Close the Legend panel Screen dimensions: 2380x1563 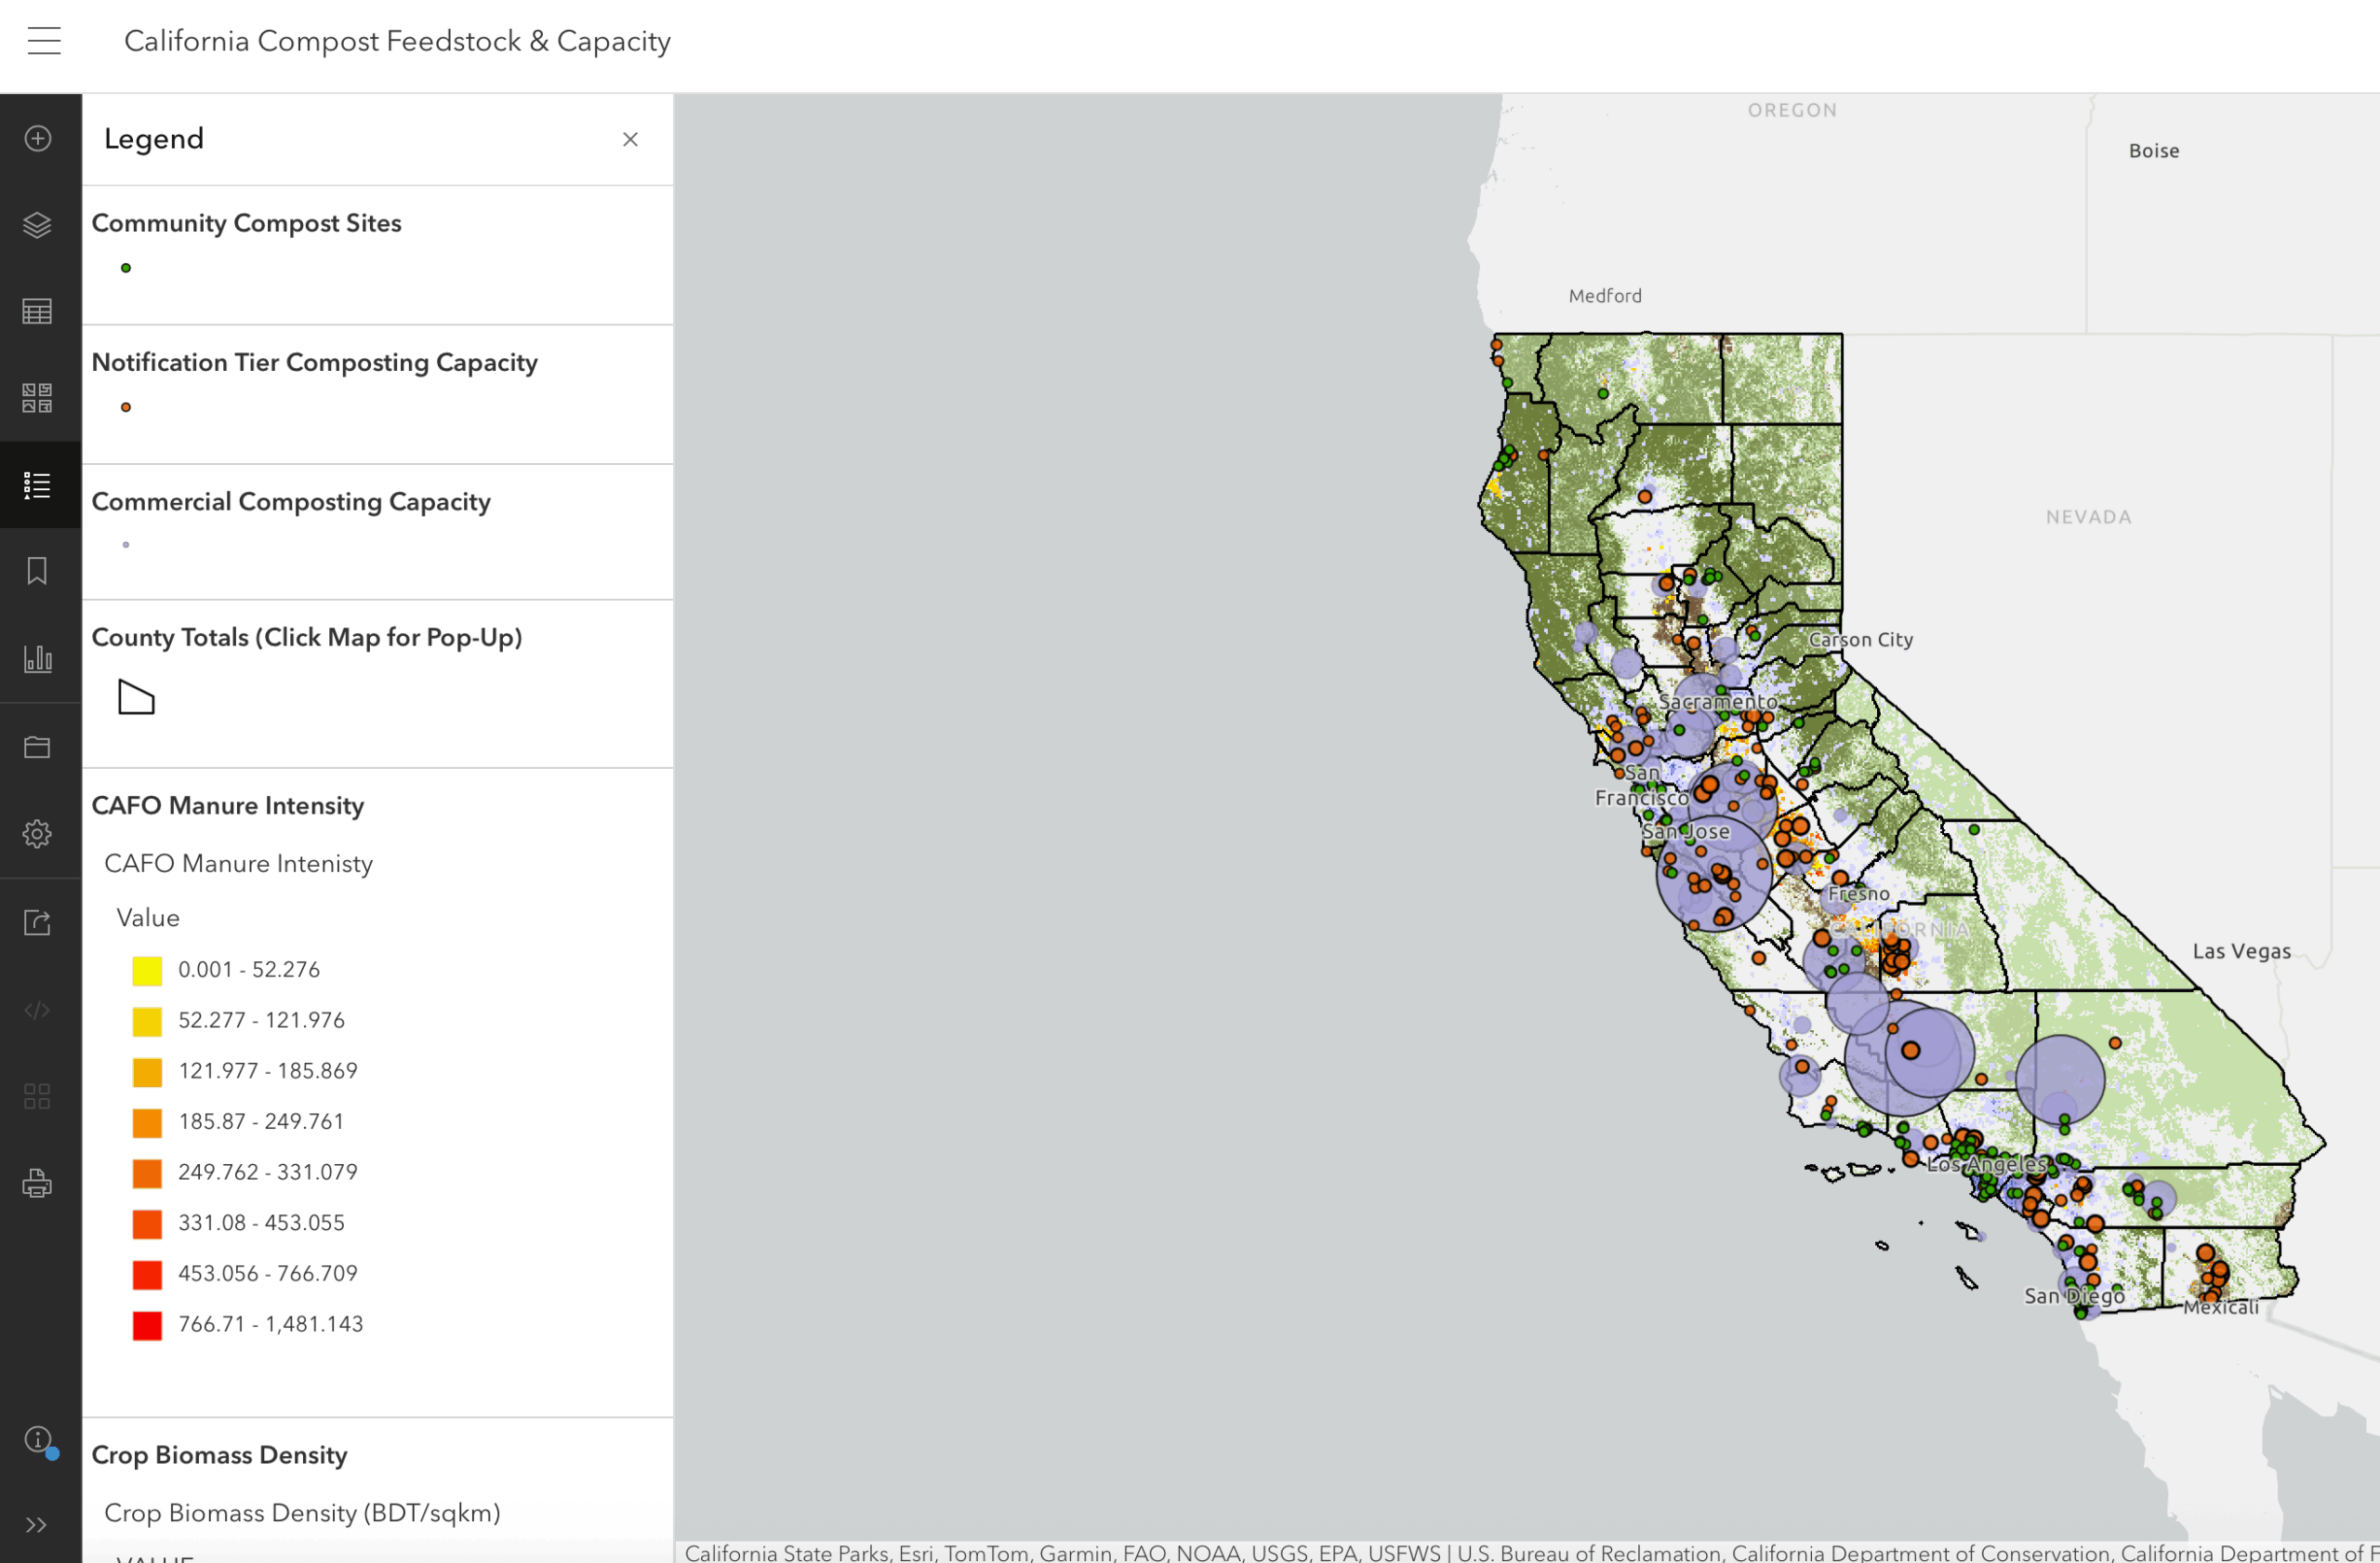coord(630,139)
